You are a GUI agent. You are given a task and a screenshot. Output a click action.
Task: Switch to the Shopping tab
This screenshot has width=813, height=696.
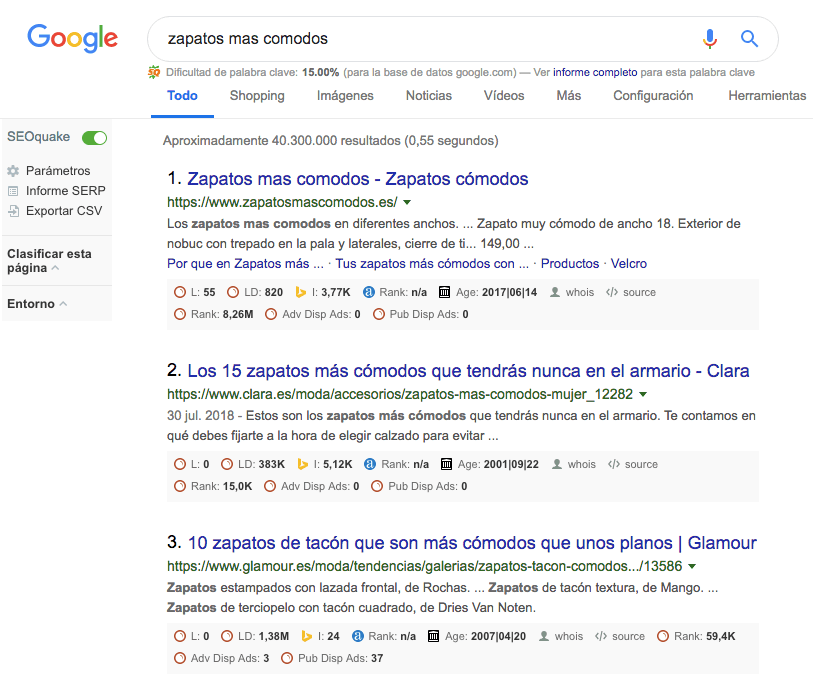(x=257, y=95)
